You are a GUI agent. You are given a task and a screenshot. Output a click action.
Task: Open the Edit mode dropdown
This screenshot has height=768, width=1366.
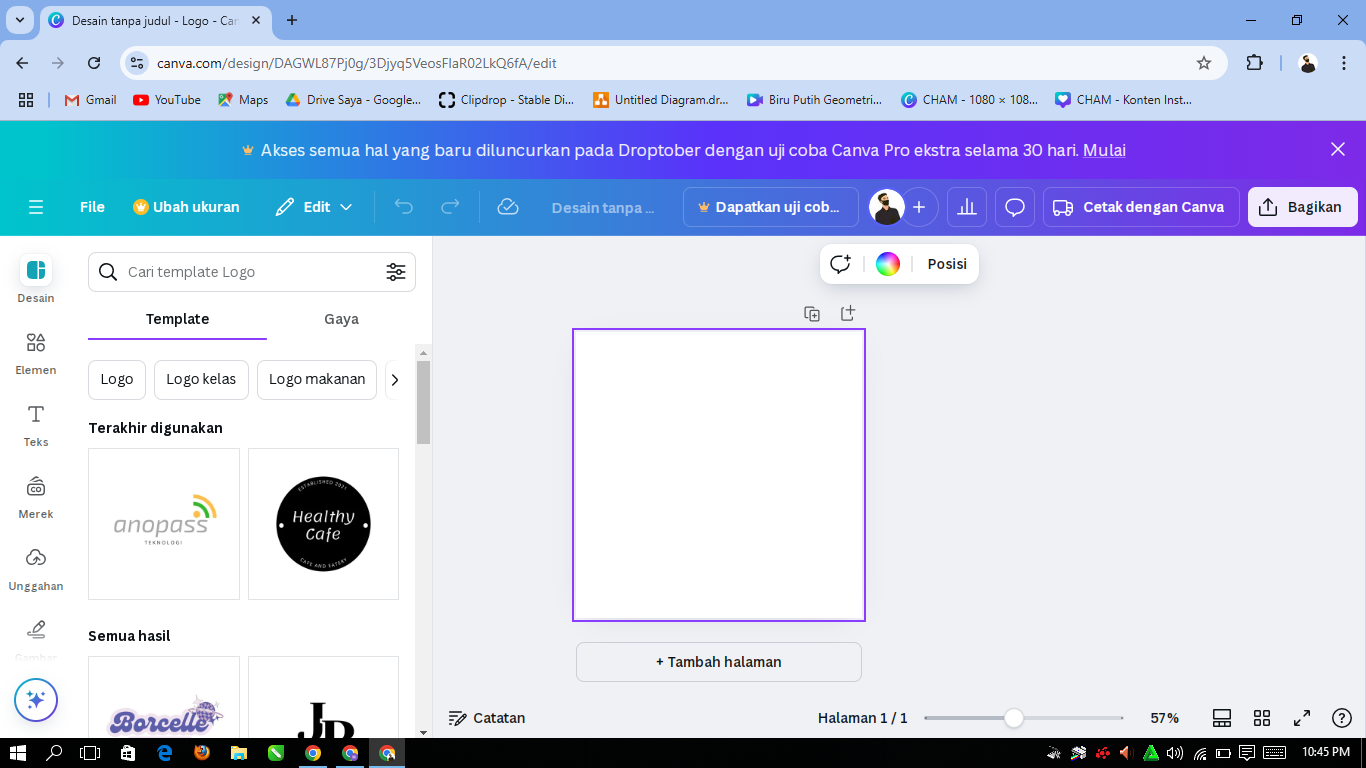click(x=314, y=207)
